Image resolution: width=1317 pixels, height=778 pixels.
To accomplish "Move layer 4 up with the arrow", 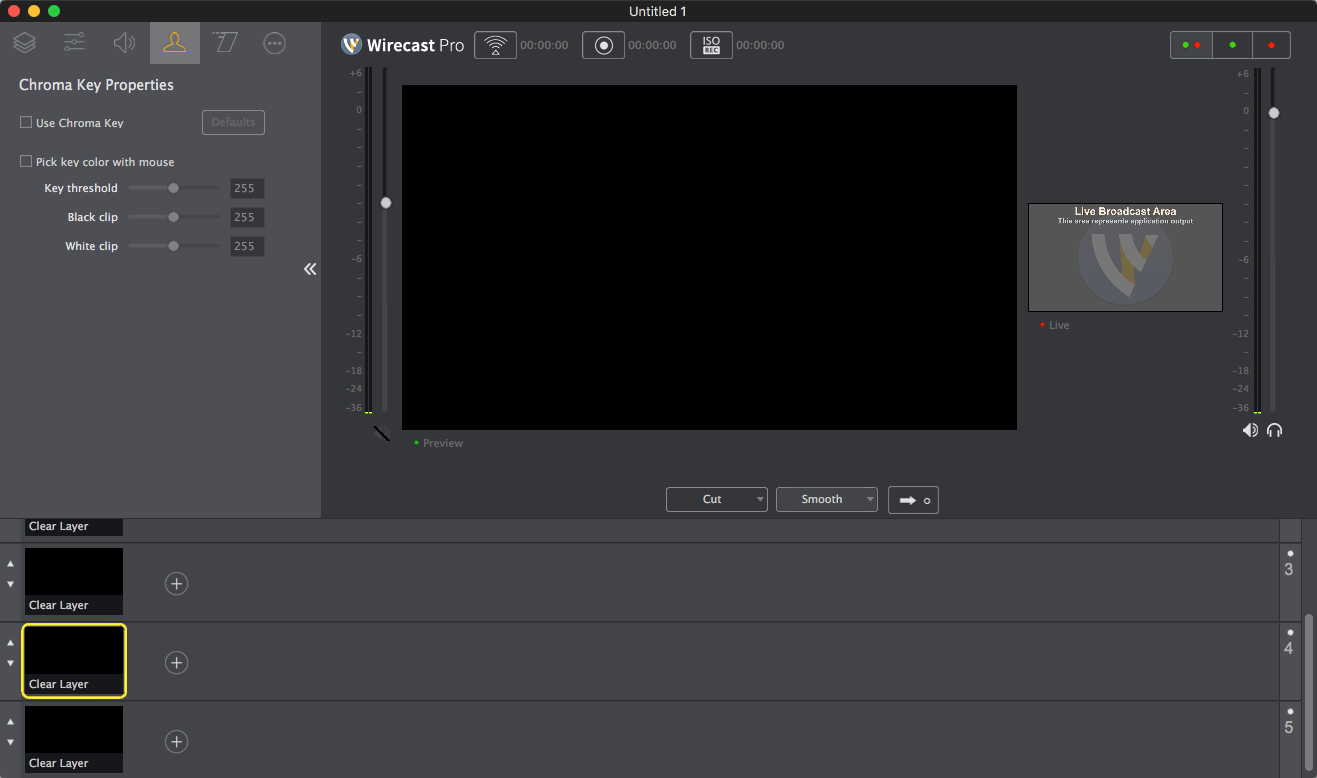I will (11, 642).
